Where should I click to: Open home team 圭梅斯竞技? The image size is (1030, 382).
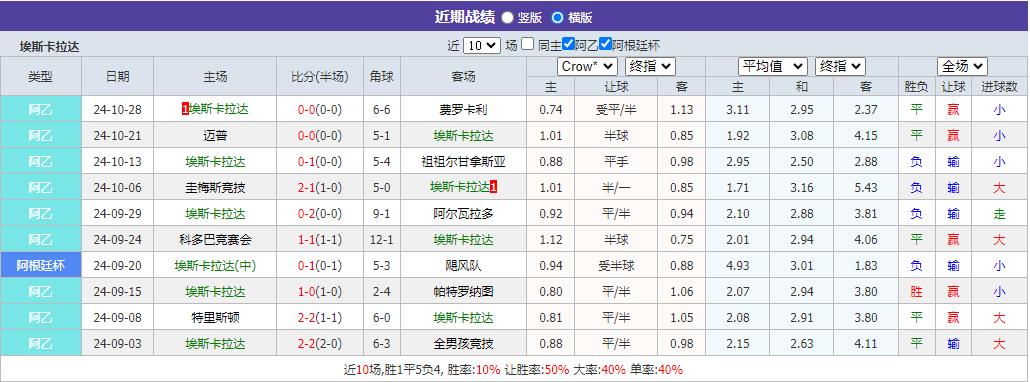point(215,188)
